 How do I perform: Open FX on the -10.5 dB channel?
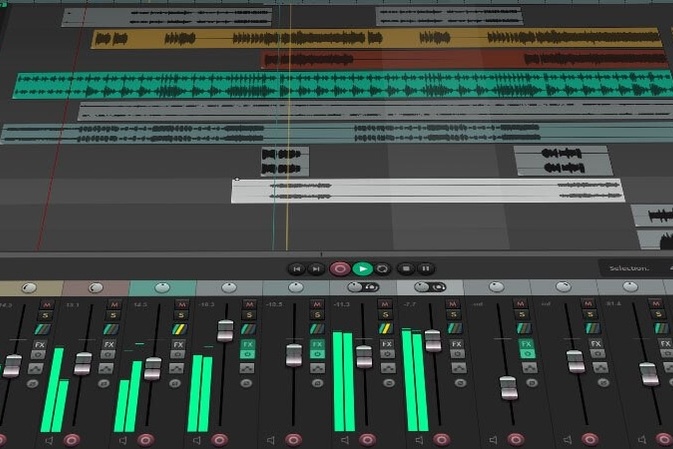pyautogui.click(x=317, y=346)
